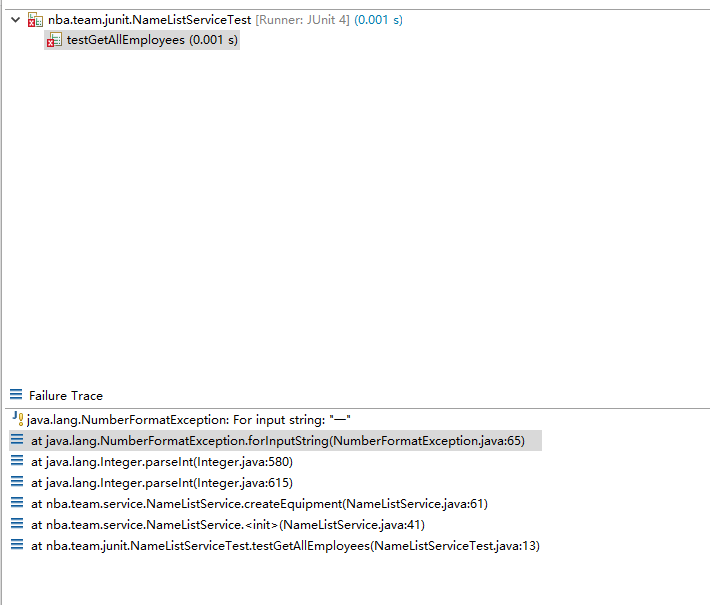The width and height of the screenshot is (710, 605).
Task: Click the failed test icon beside testGetAllEmployees
Action: pos(54,40)
